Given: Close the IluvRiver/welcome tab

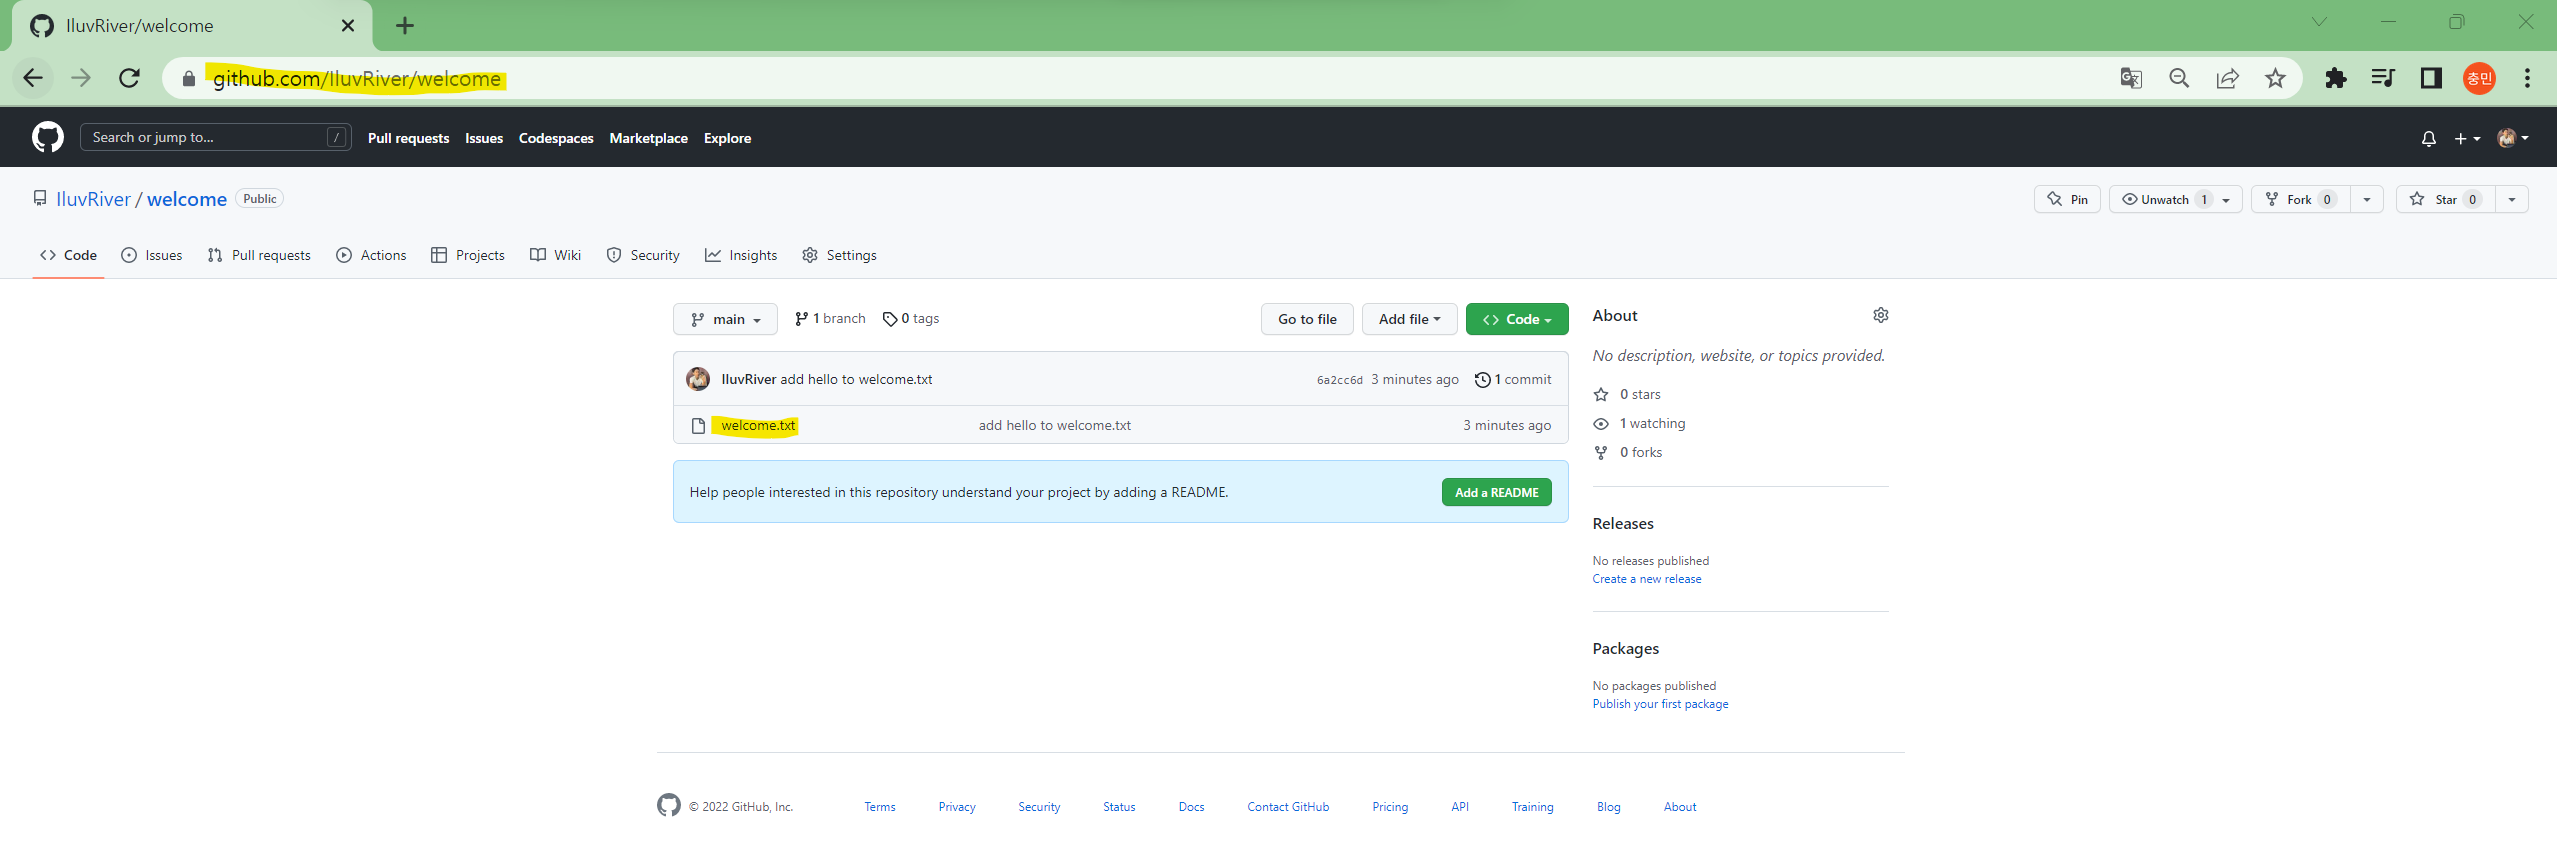Looking at the screenshot, I should [348, 26].
